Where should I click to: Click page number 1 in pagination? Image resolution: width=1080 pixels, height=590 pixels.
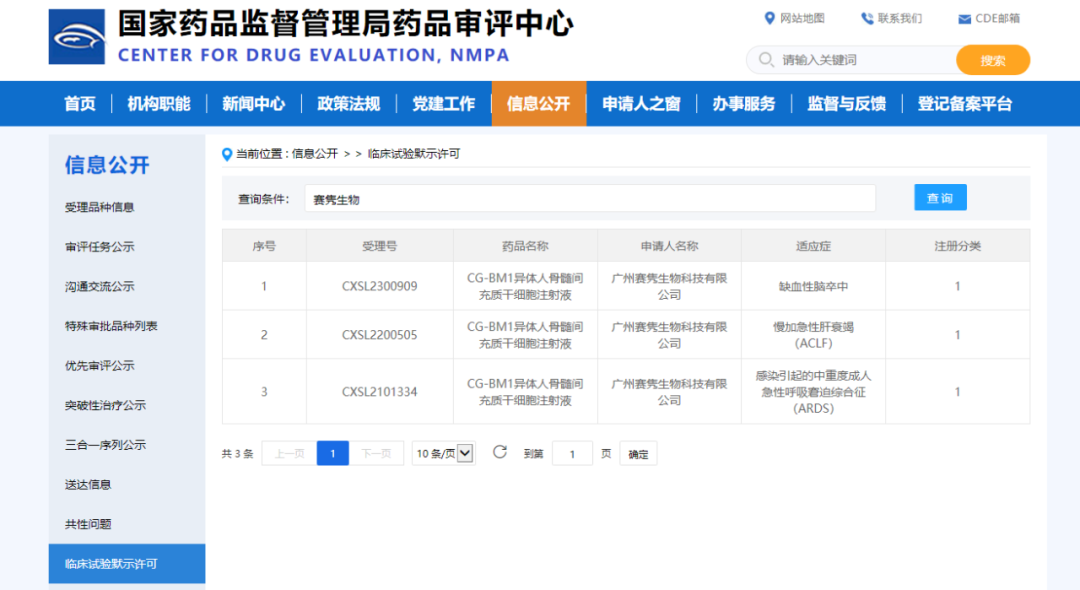(x=333, y=452)
